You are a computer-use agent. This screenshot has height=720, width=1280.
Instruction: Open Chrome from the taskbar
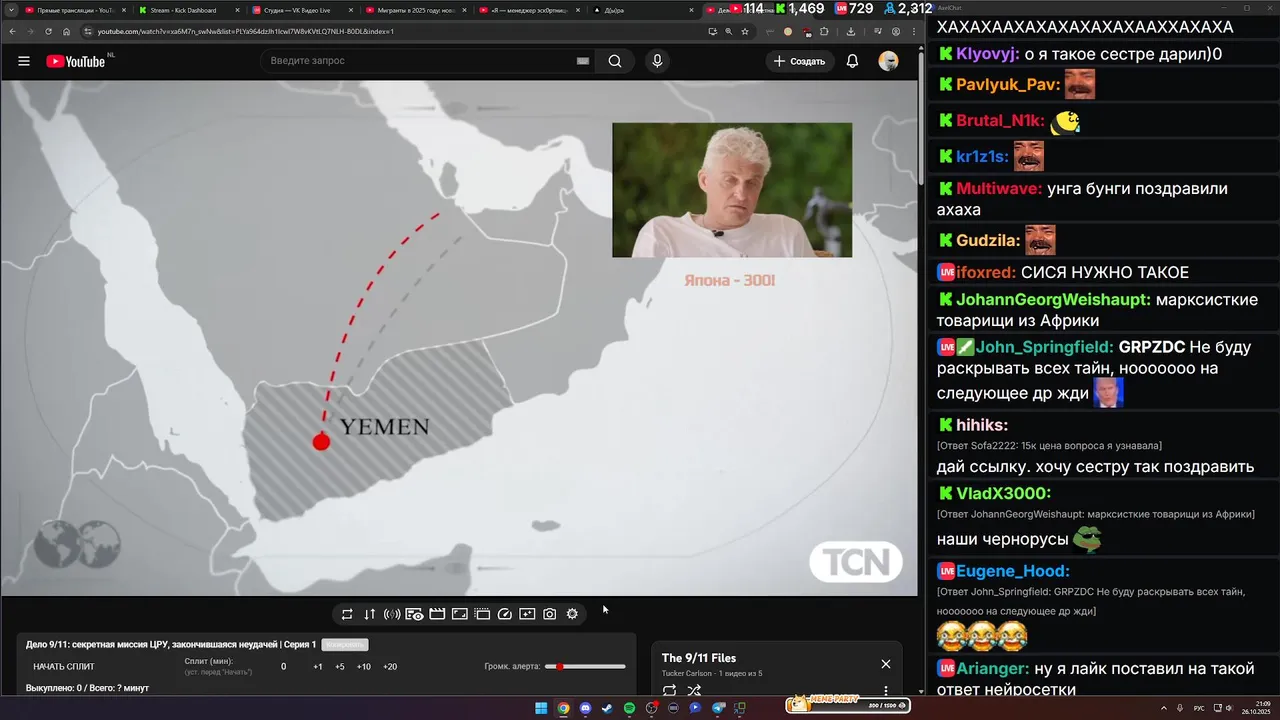point(563,708)
